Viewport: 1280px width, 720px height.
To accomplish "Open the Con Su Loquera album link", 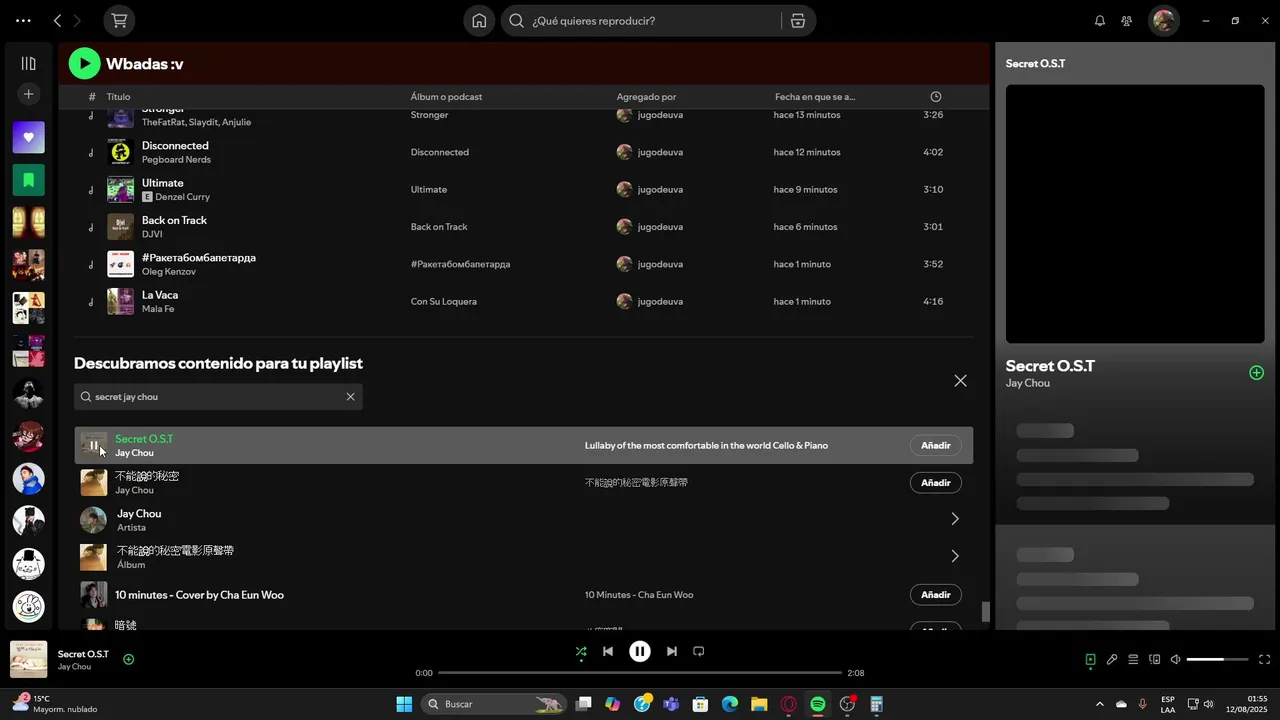I will tap(443, 302).
